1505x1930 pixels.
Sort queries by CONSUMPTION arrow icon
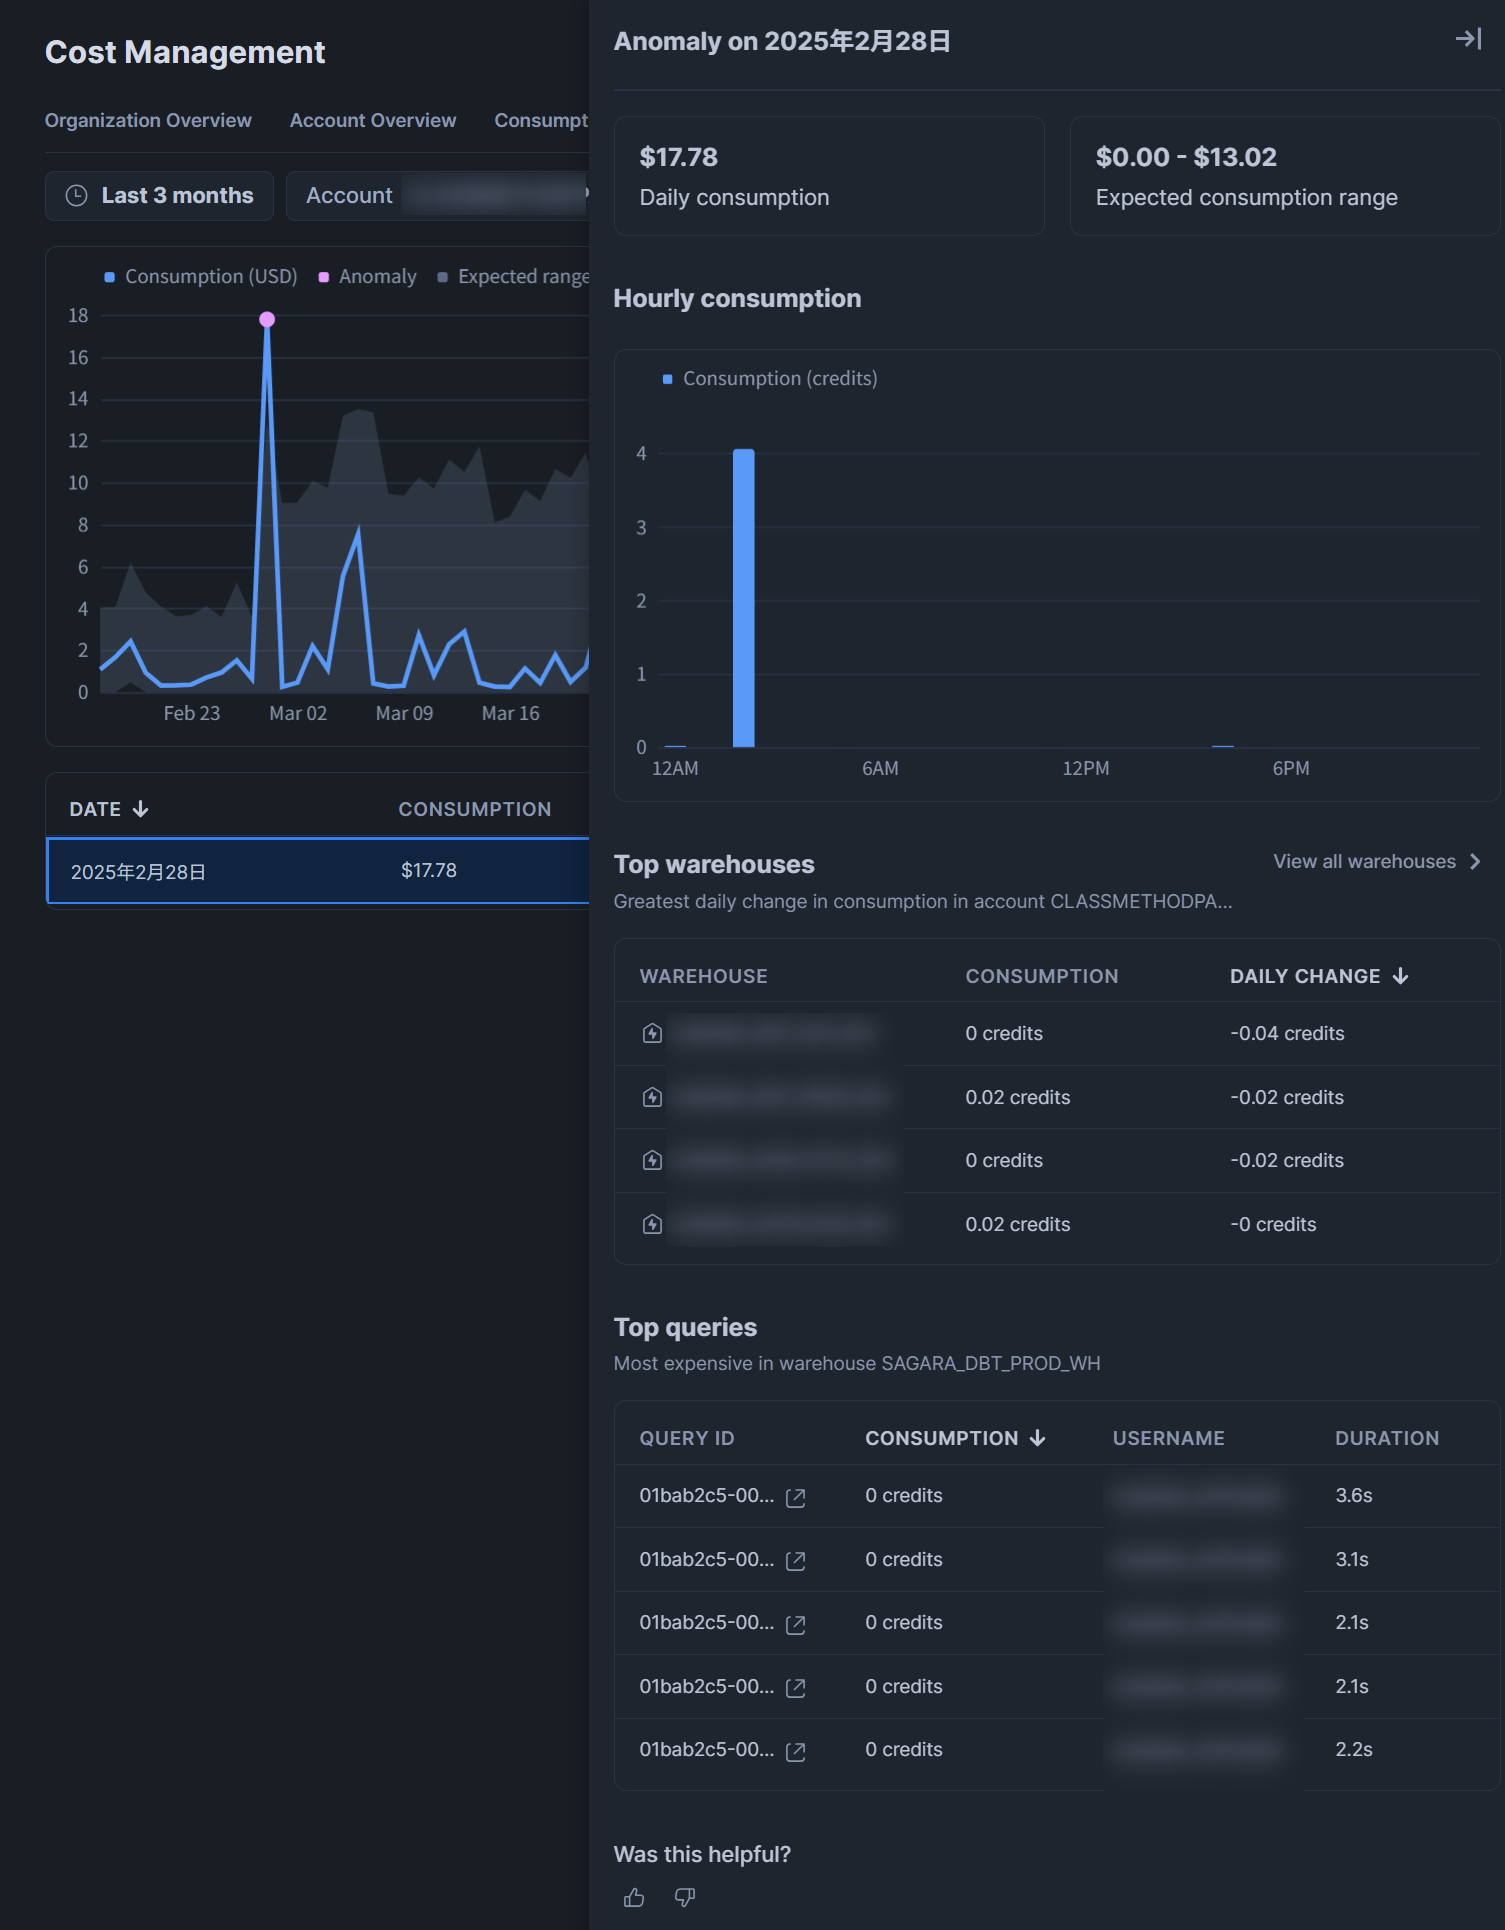[1037, 1438]
